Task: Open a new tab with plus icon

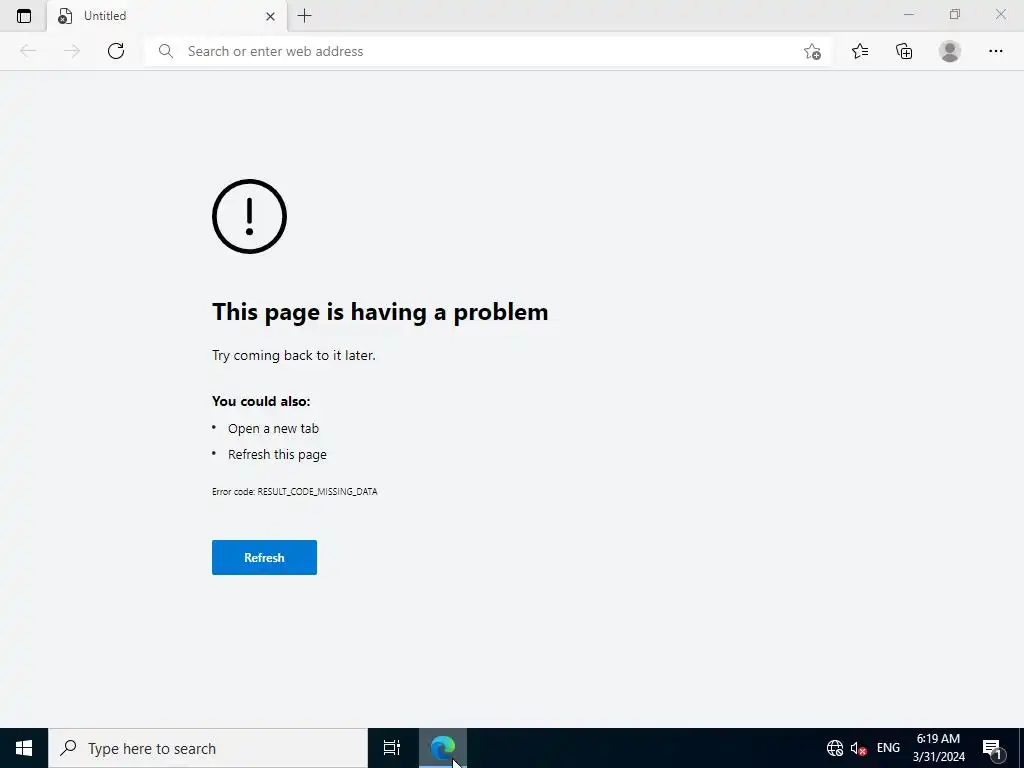Action: (x=304, y=16)
